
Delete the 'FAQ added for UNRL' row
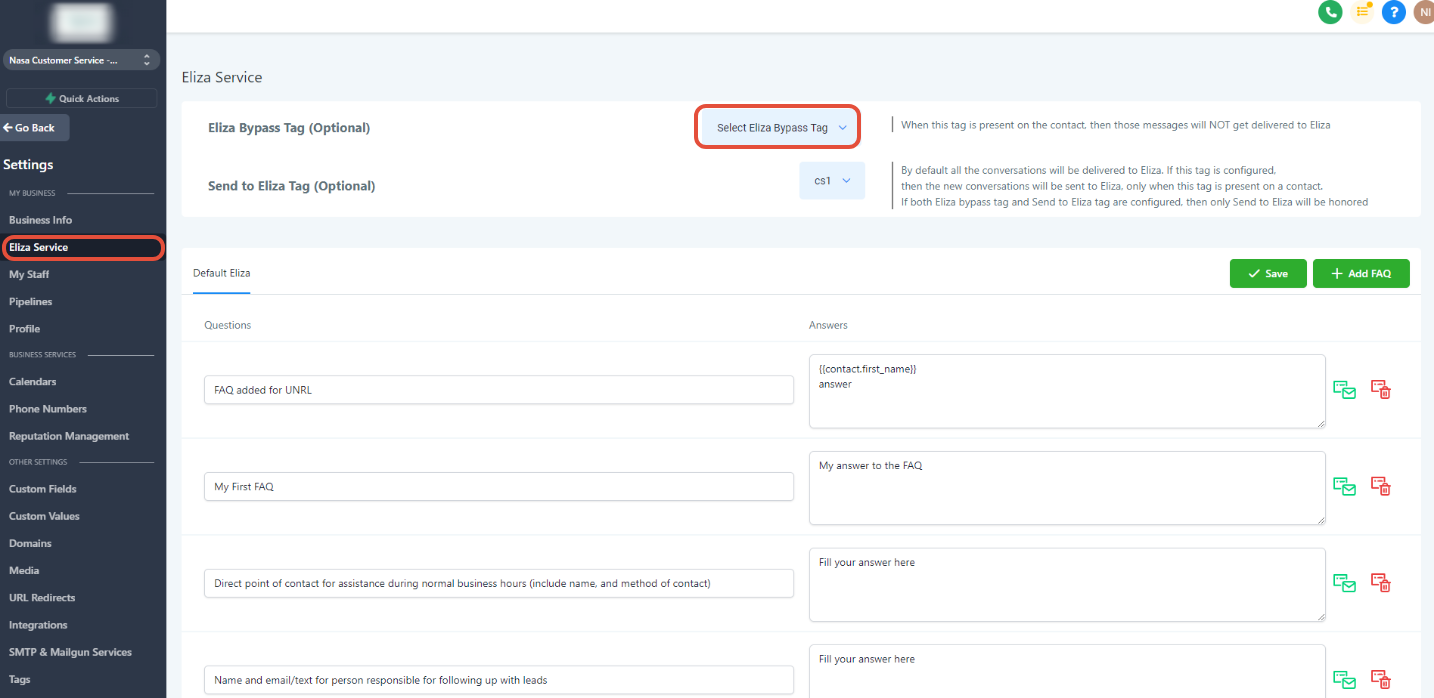tap(1381, 390)
